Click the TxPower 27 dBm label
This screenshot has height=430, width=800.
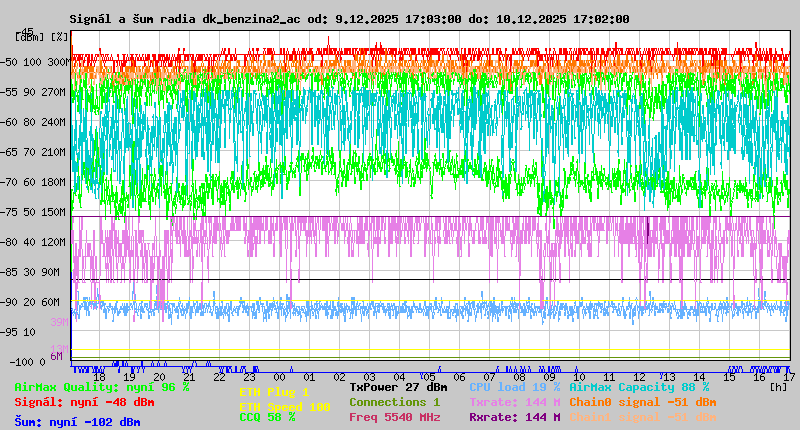pos(398,386)
